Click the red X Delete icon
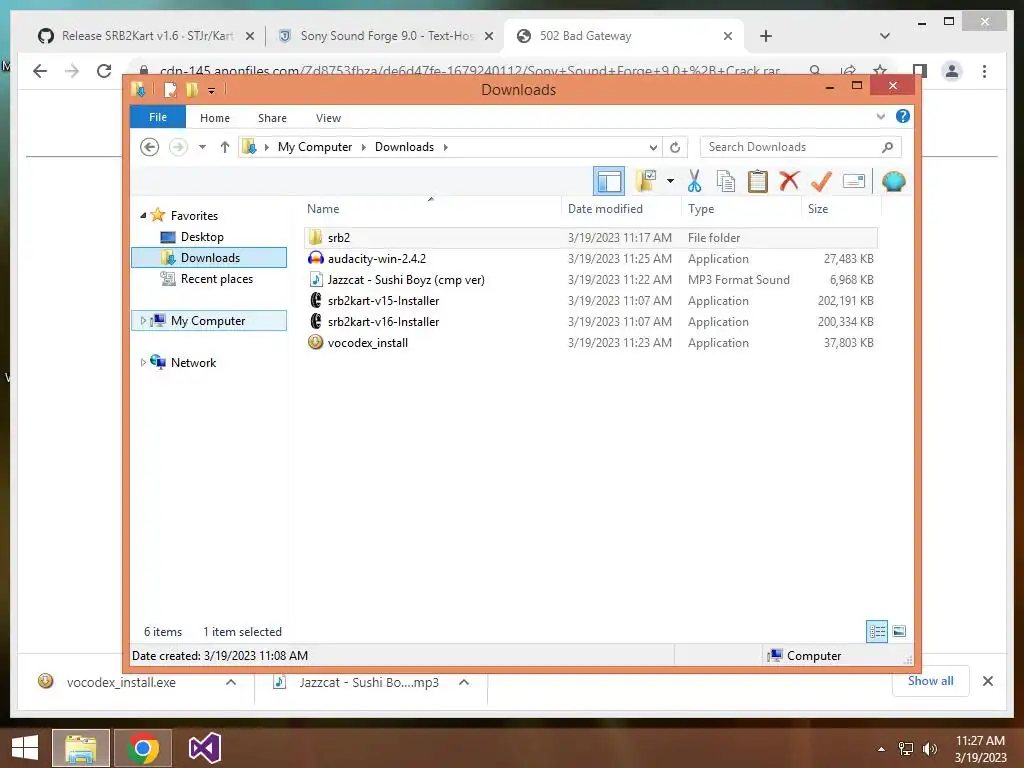The image size is (1024, 768). click(789, 181)
